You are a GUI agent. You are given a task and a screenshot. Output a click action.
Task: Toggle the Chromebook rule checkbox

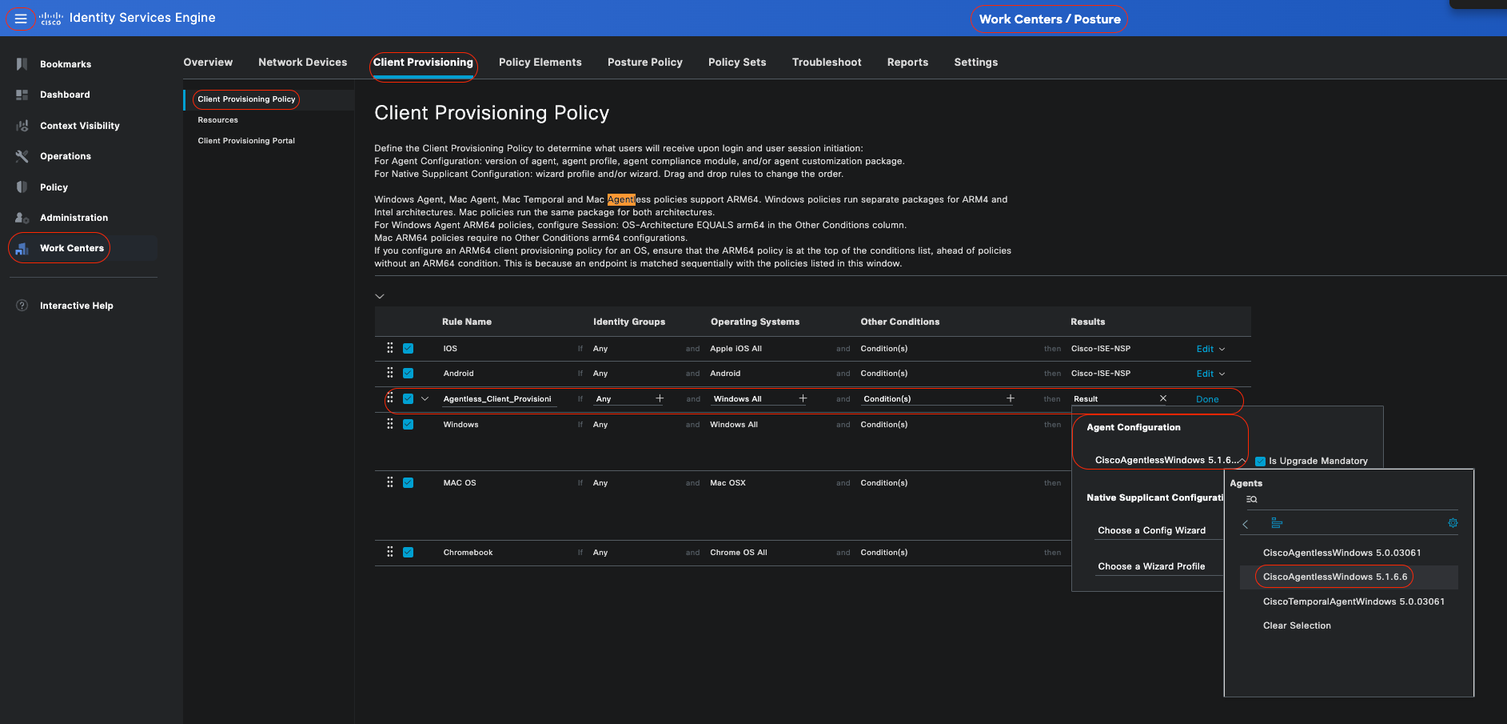(x=408, y=552)
